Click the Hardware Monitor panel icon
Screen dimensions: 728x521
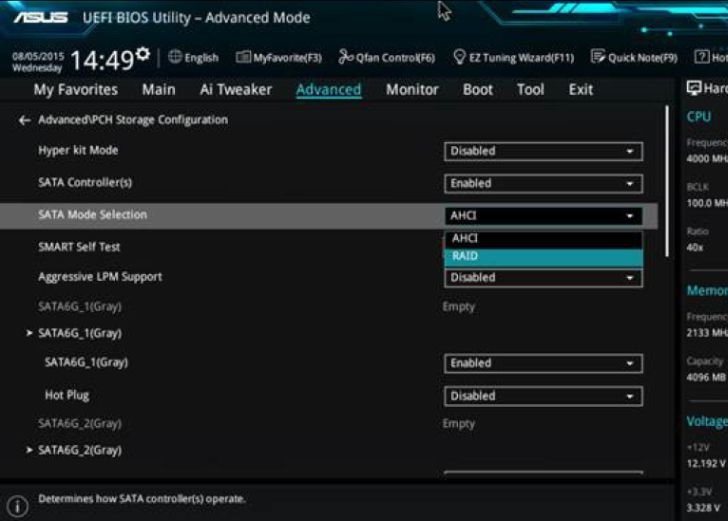click(694, 87)
